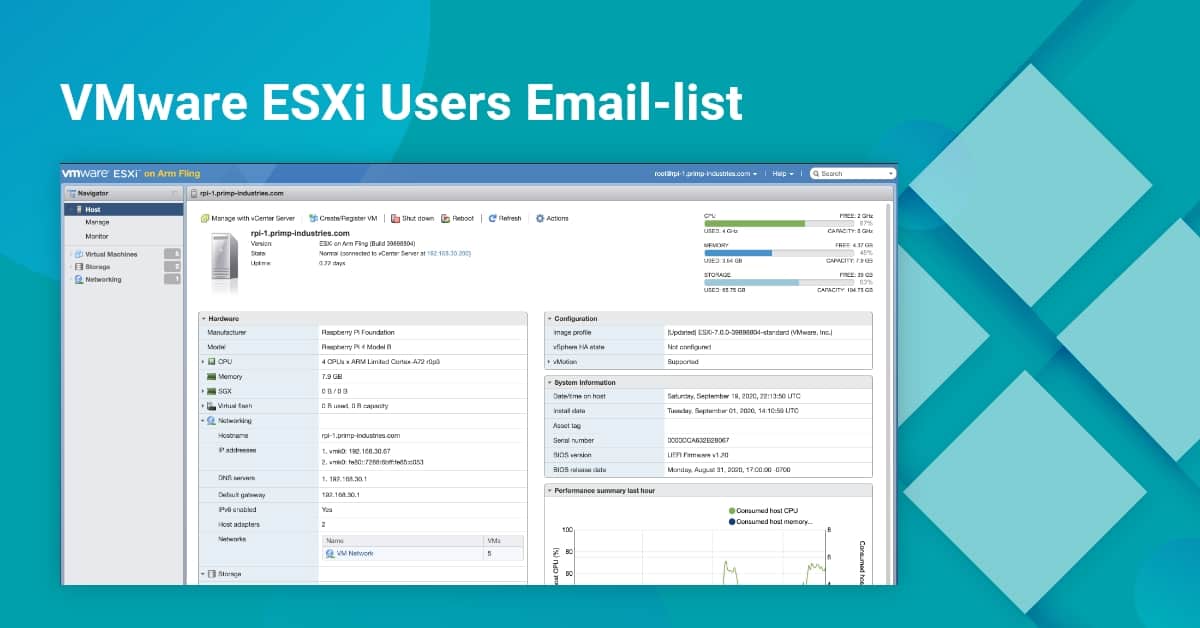Open the vCenter Server IP address link

(x=449, y=253)
